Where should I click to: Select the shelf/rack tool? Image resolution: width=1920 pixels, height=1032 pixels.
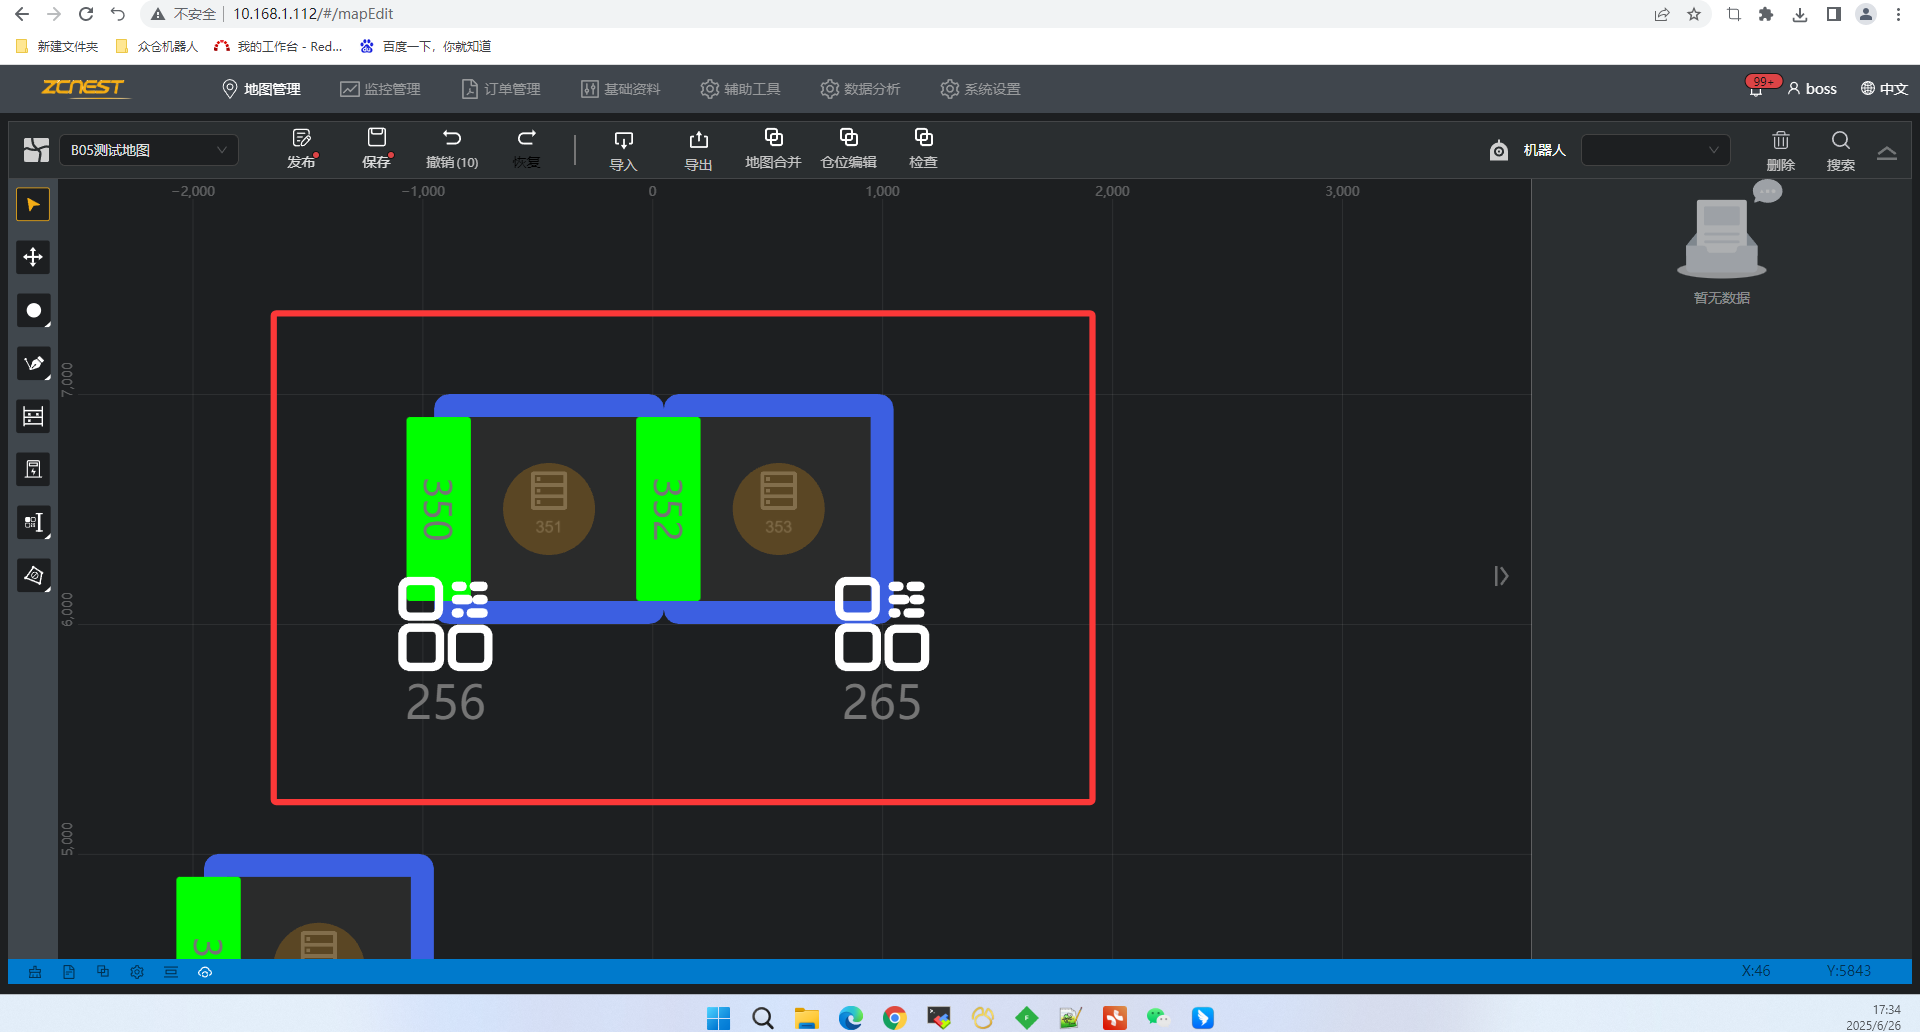pos(33,417)
